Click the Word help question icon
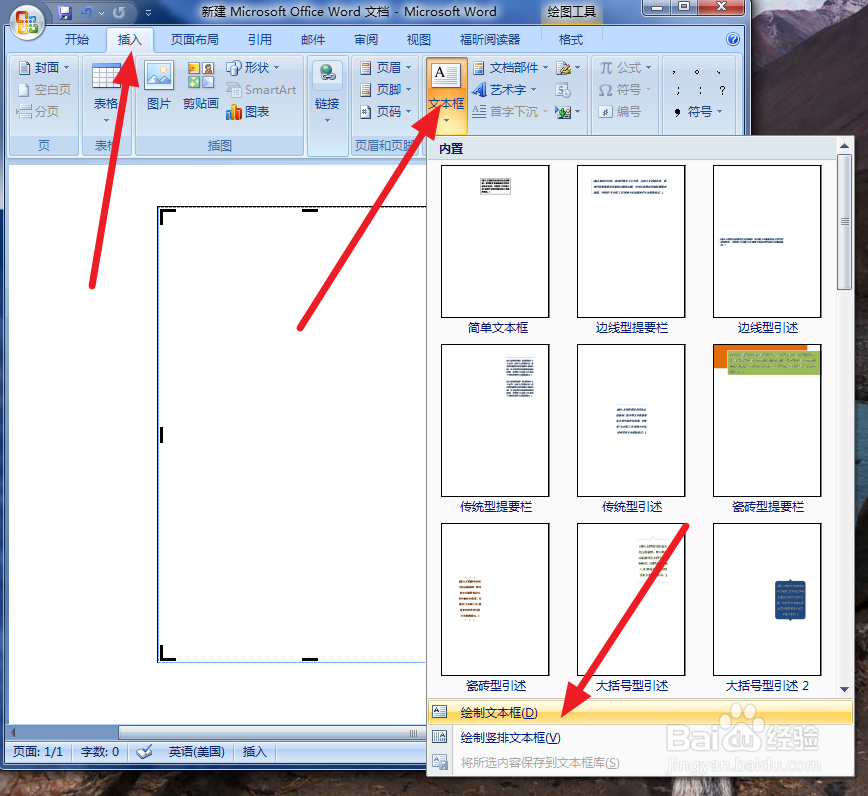 tap(733, 39)
